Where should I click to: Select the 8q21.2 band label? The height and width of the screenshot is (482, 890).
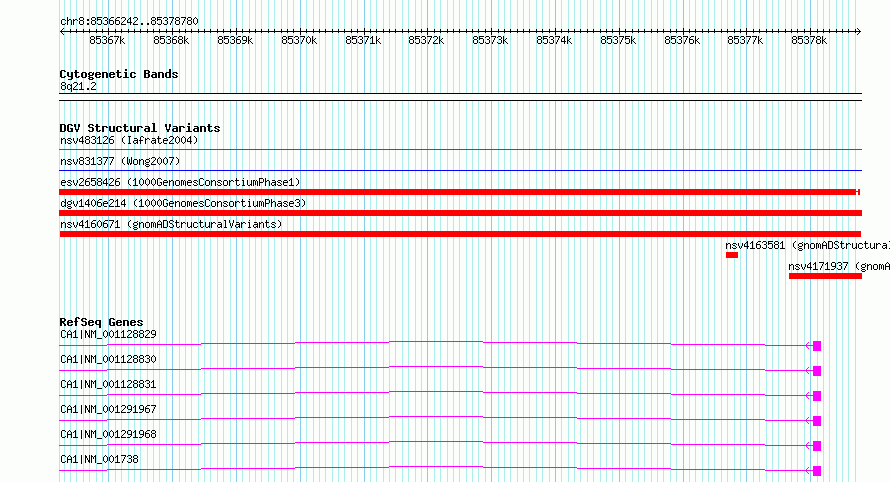78,86
